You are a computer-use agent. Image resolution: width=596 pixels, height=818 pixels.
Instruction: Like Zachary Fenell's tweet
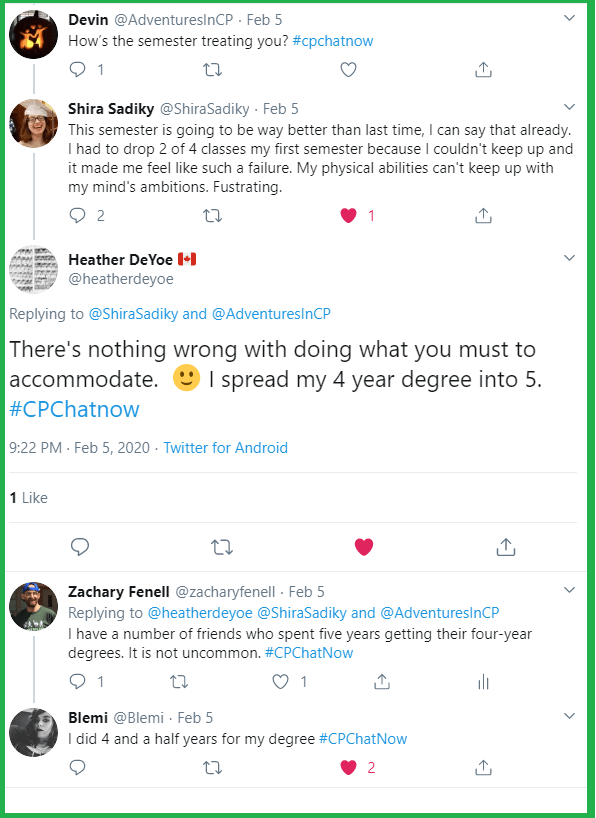point(280,681)
